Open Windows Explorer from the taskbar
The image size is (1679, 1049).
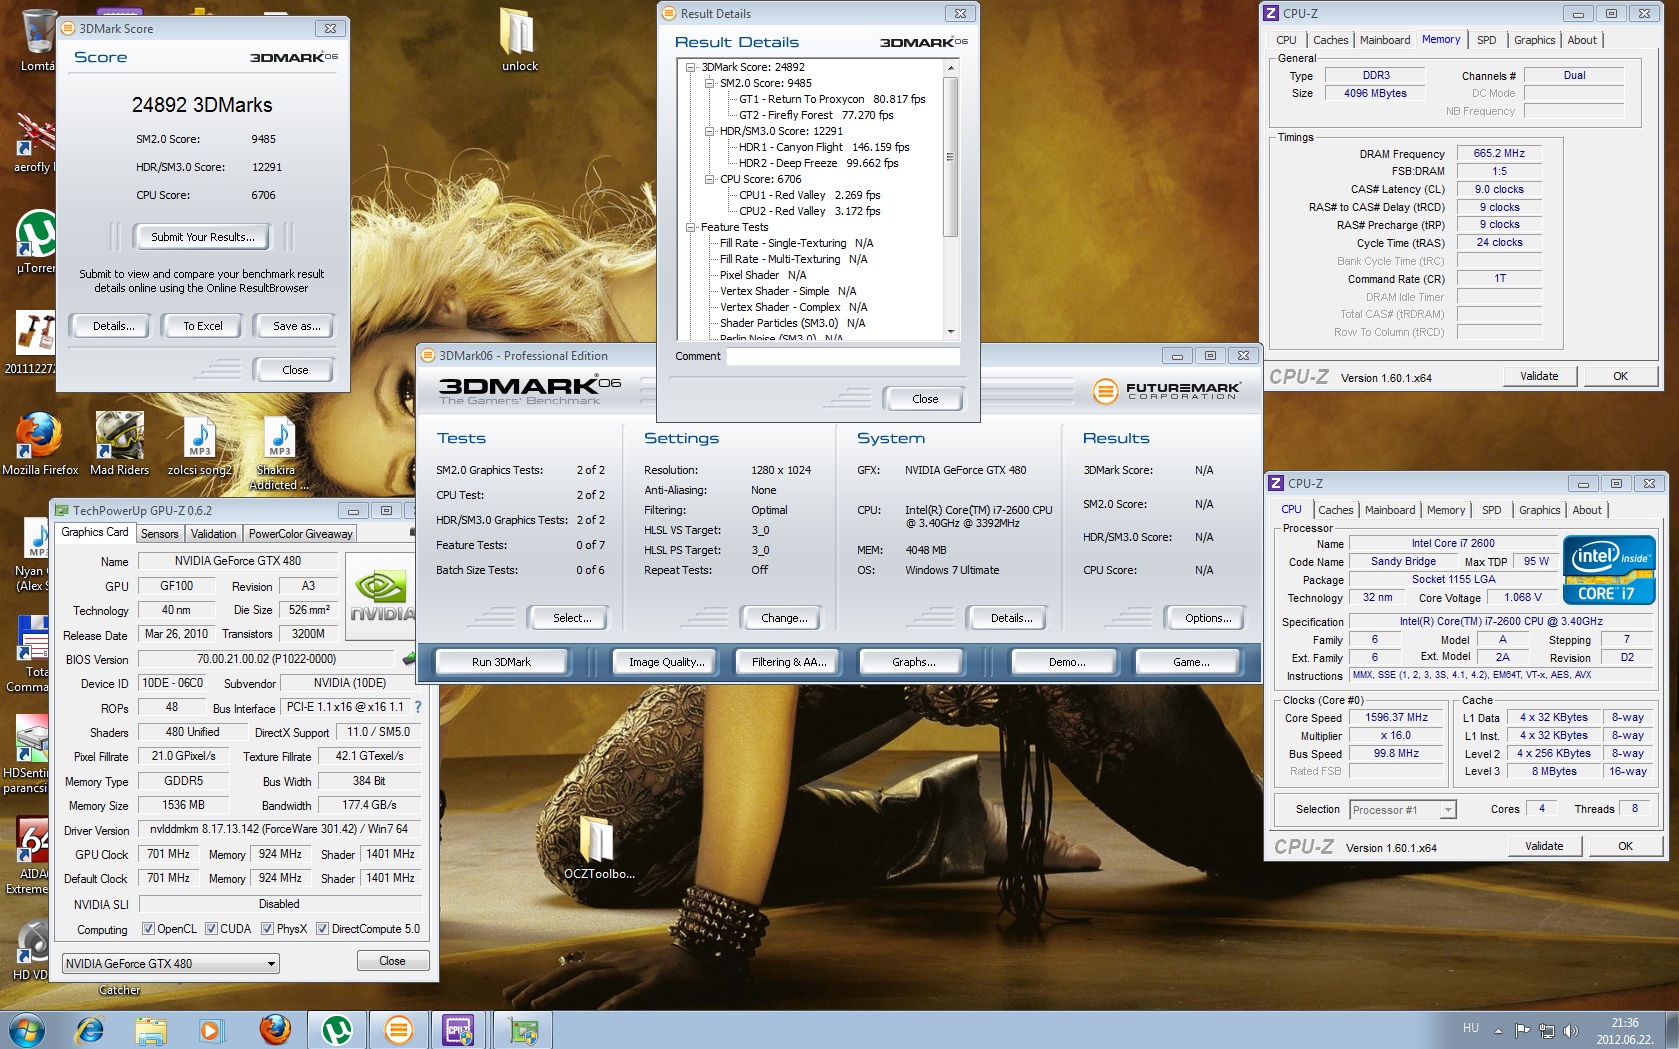(151, 1029)
